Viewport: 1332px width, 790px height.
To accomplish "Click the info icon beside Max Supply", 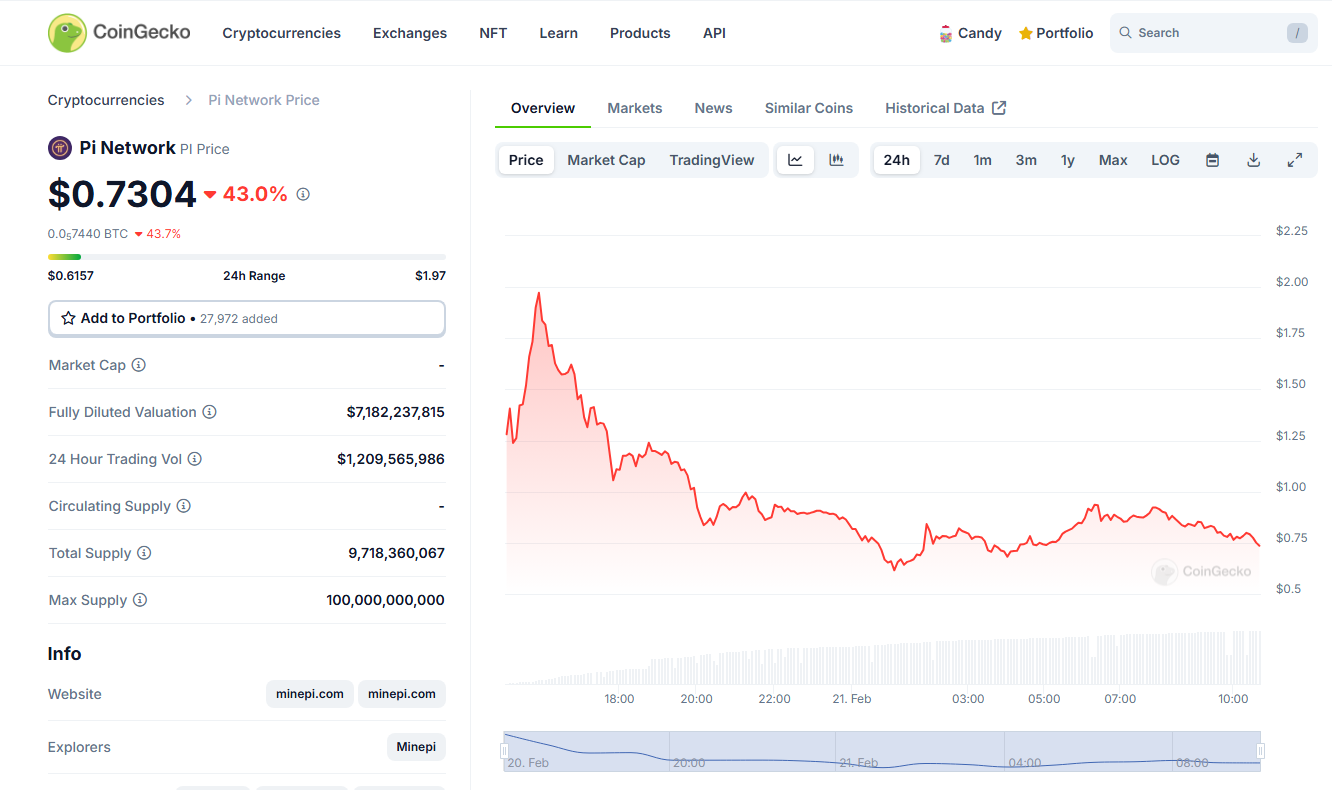I will click(x=140, y=600).
